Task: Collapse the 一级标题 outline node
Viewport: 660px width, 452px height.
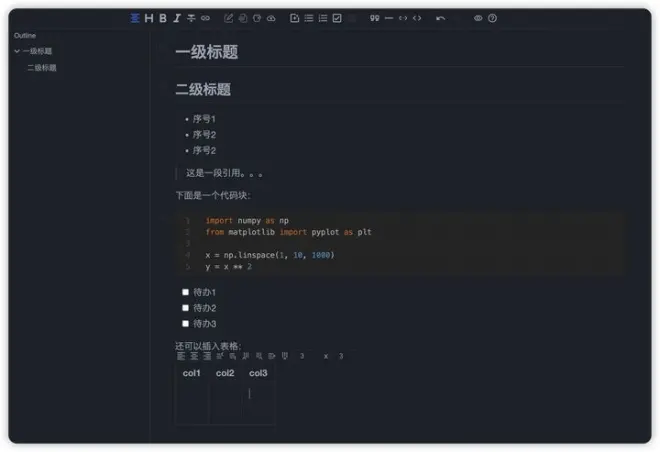Action: pyautogui.click(x=17, y=51)
